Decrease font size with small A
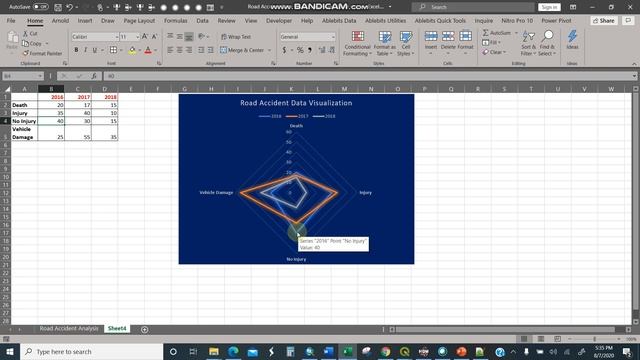The height and width of the screenshot is (360, 640). point(154,37)
